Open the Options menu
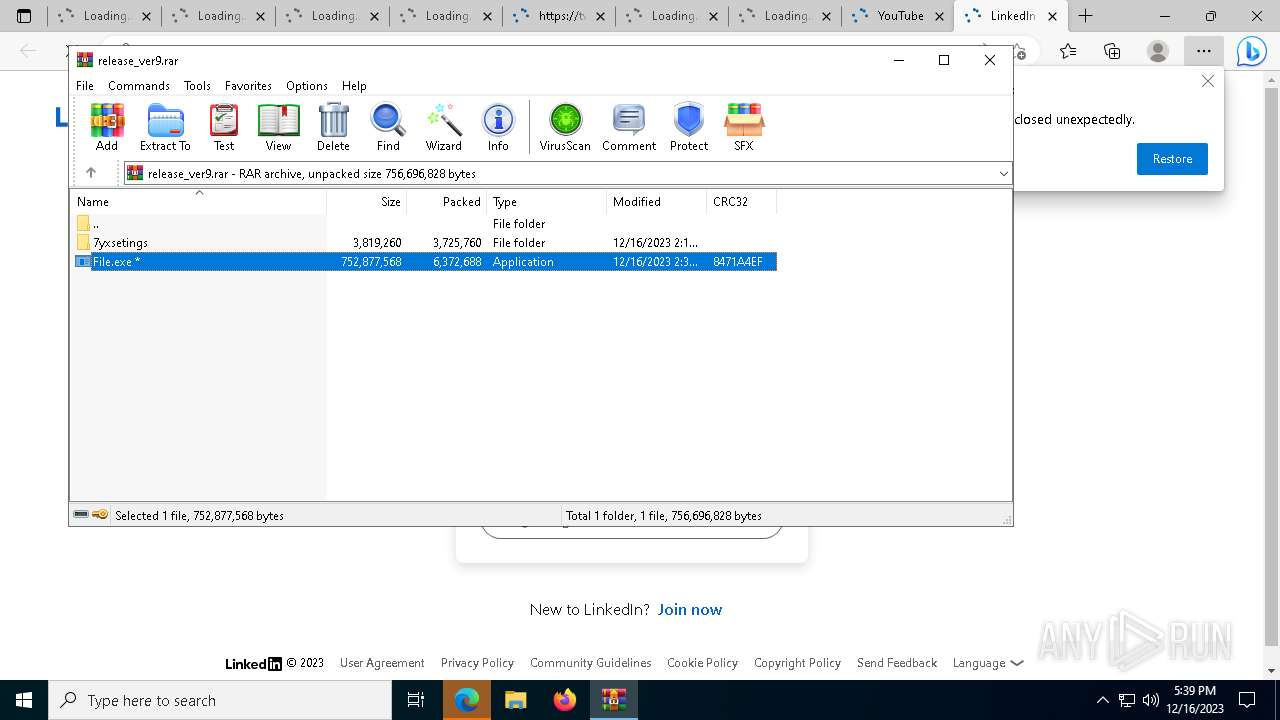1280x720 pixels. coord(307,86)
